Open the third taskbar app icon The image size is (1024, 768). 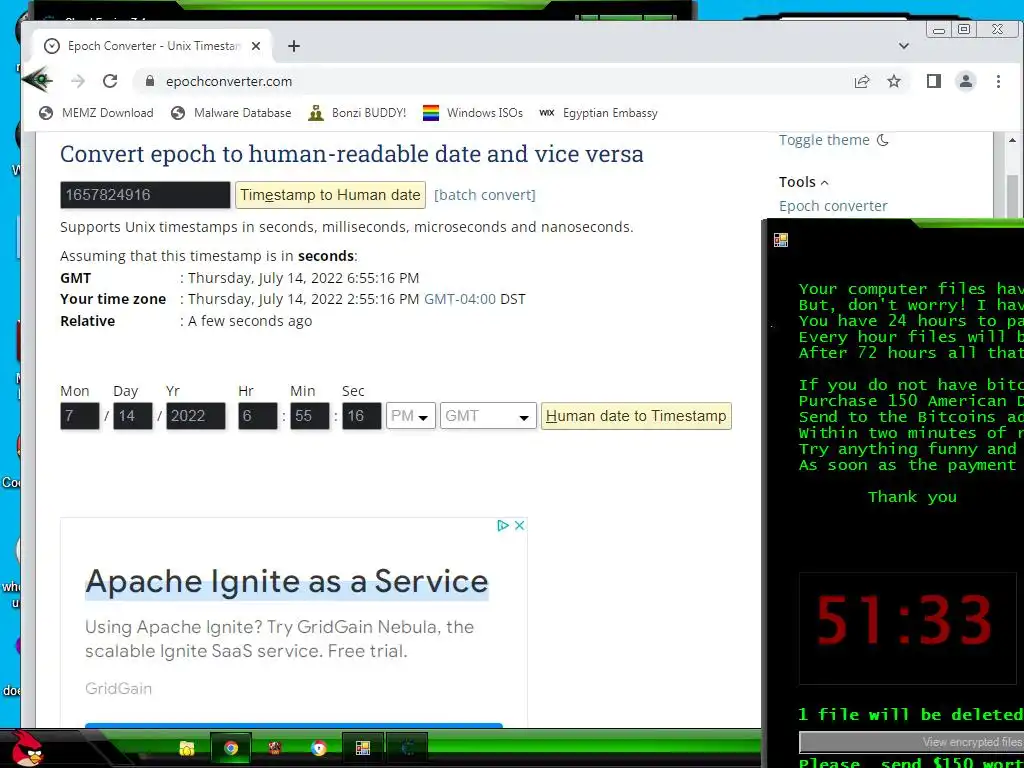click(x=275, y=748)
